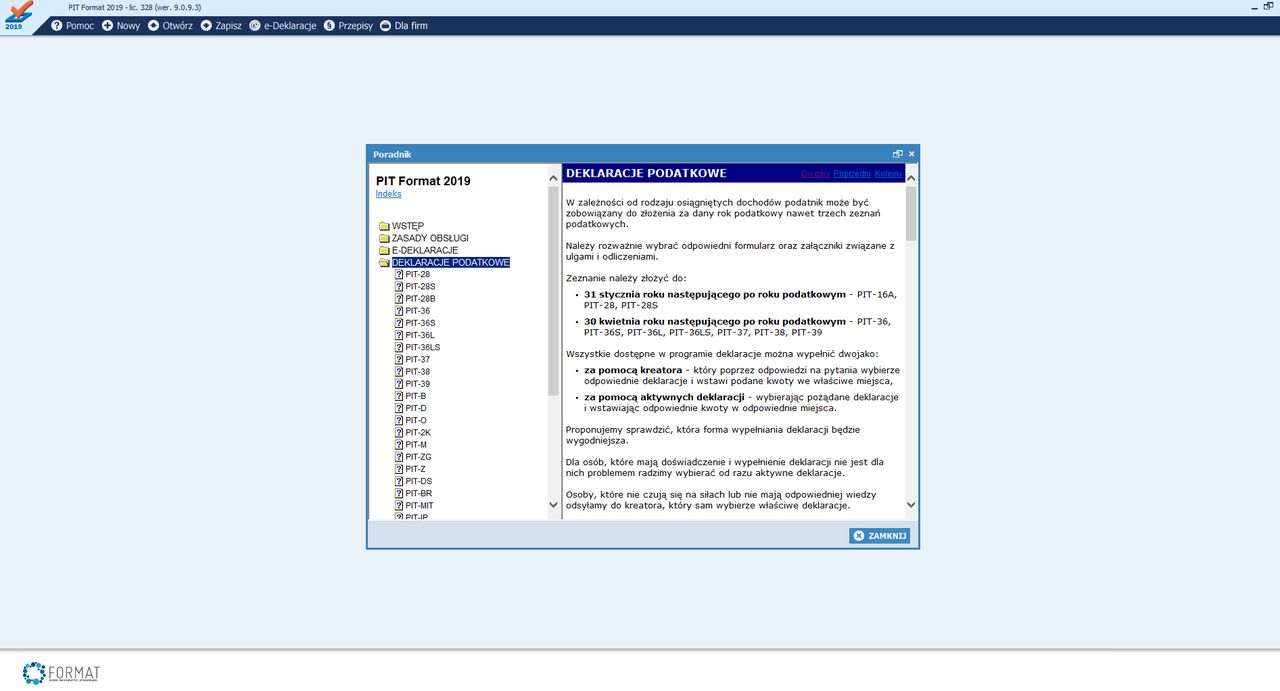Collapse DEKLARACJE PODATKOWE folder
Image resolution: width=1280 pixels, height=691 pixels.
[451, 262]
